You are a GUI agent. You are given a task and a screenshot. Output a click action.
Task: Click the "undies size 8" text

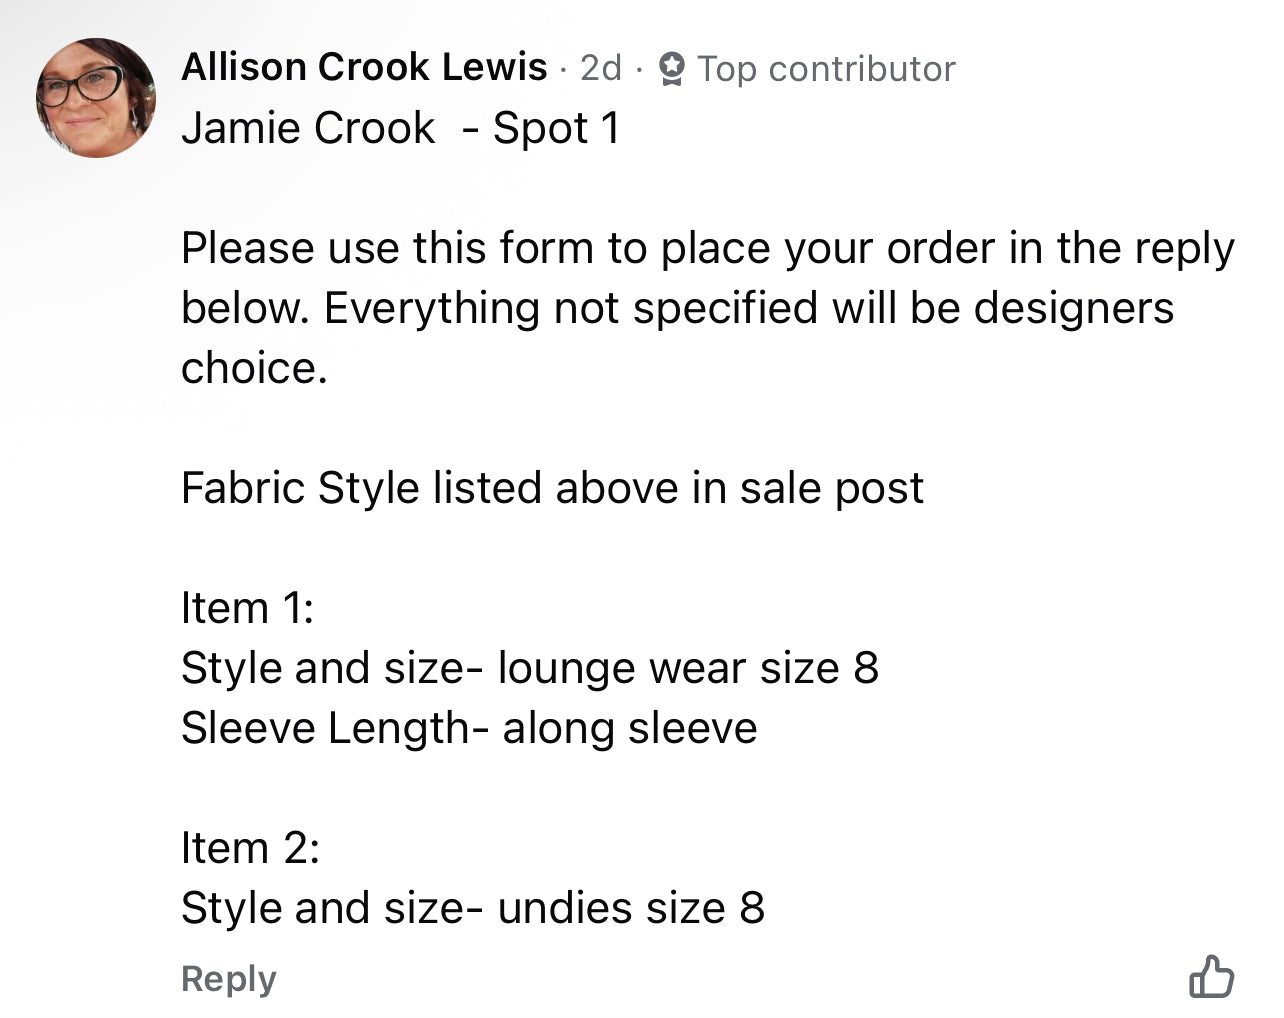click(x=631, y=908)
